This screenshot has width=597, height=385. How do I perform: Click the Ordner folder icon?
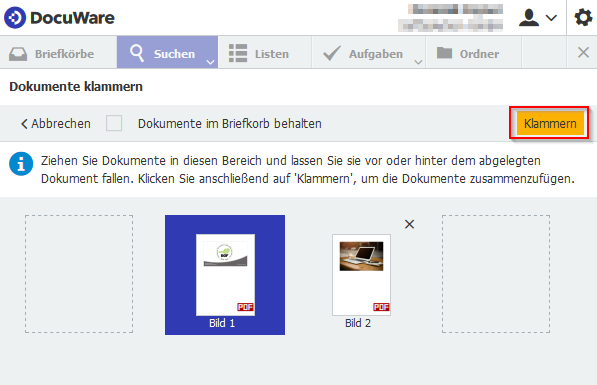pos(444,53)
